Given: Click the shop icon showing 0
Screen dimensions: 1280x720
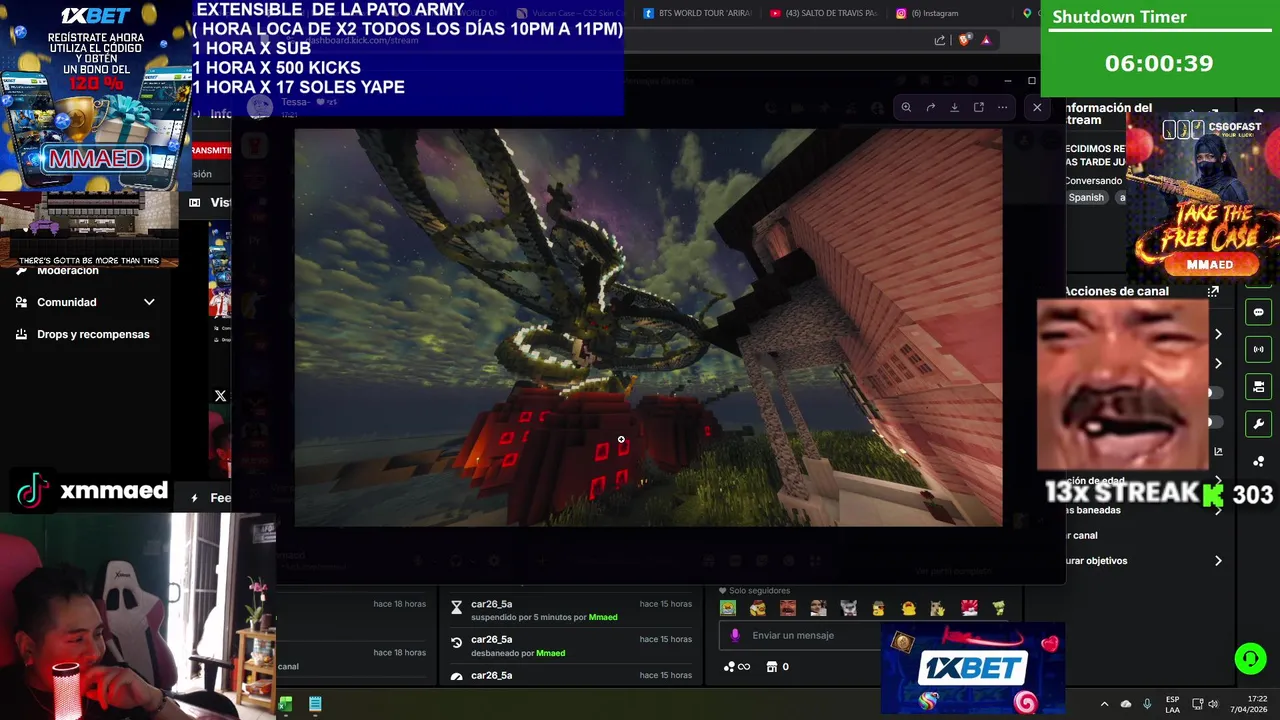Looking at the screenshot, I should [777, 667].
